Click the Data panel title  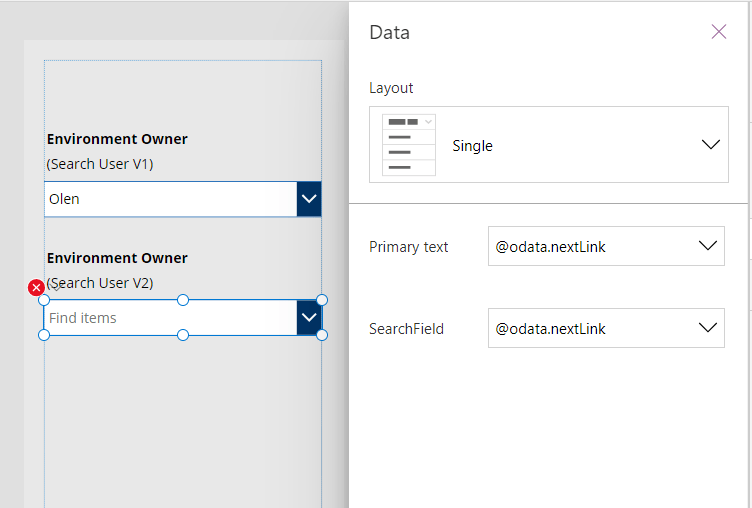pos(389,32)
